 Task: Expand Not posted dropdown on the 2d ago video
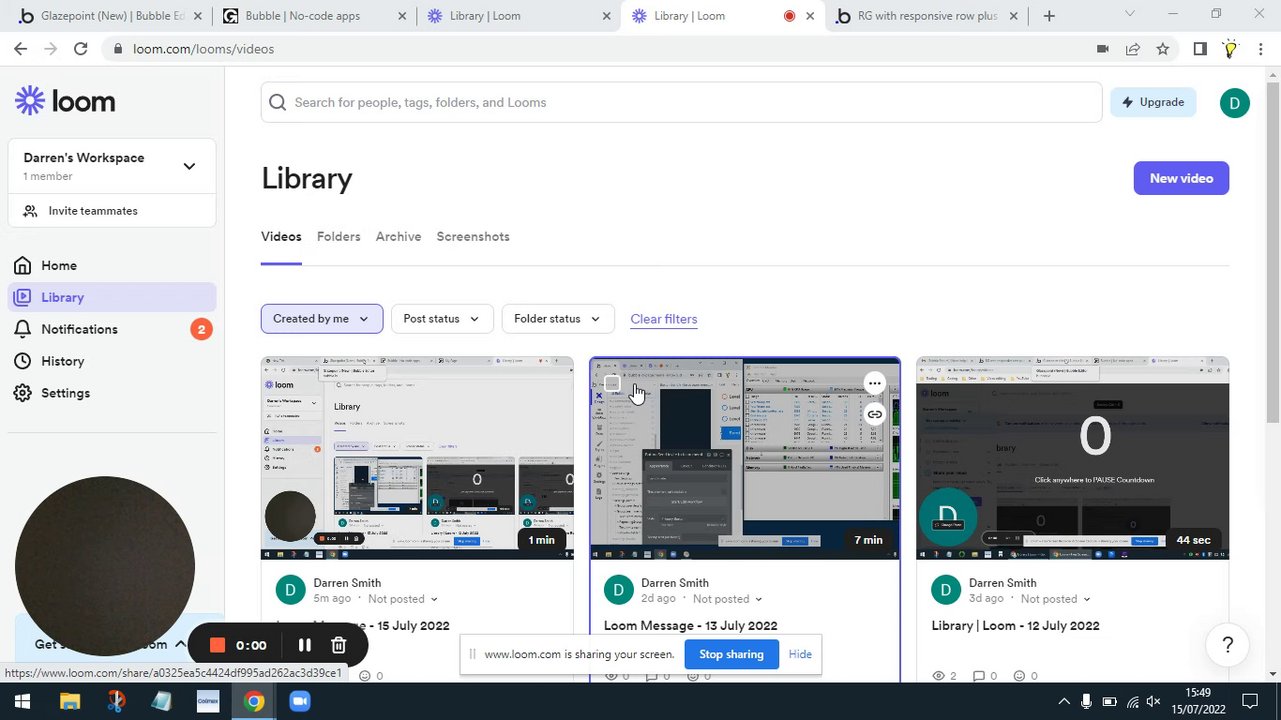coord(727,599)
